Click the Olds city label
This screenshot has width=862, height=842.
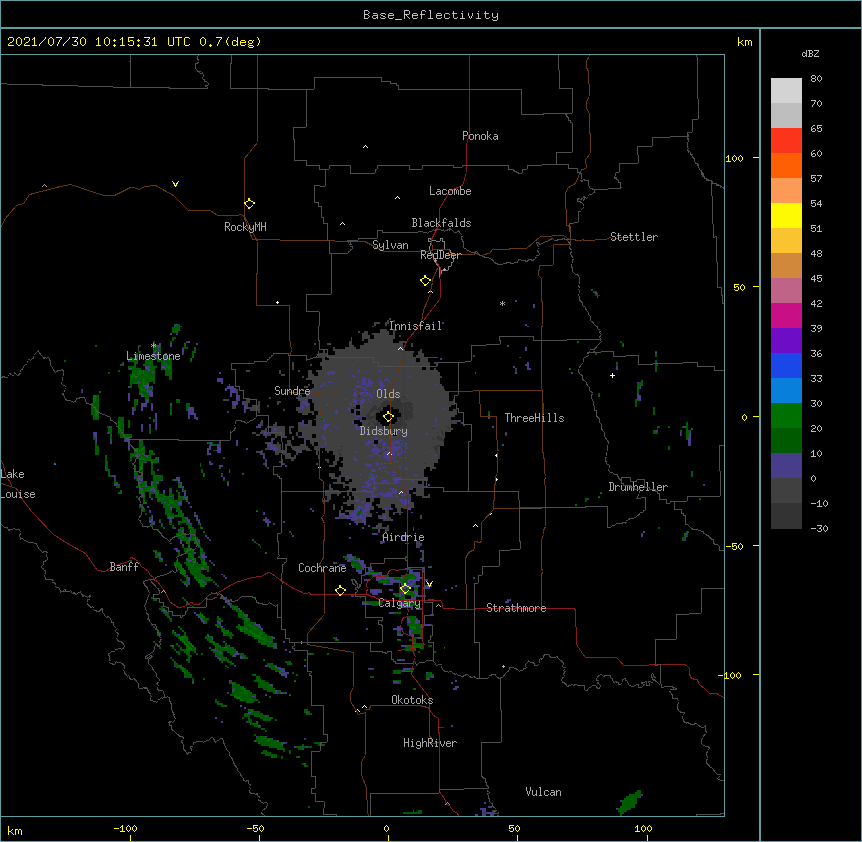pos(388,394)
